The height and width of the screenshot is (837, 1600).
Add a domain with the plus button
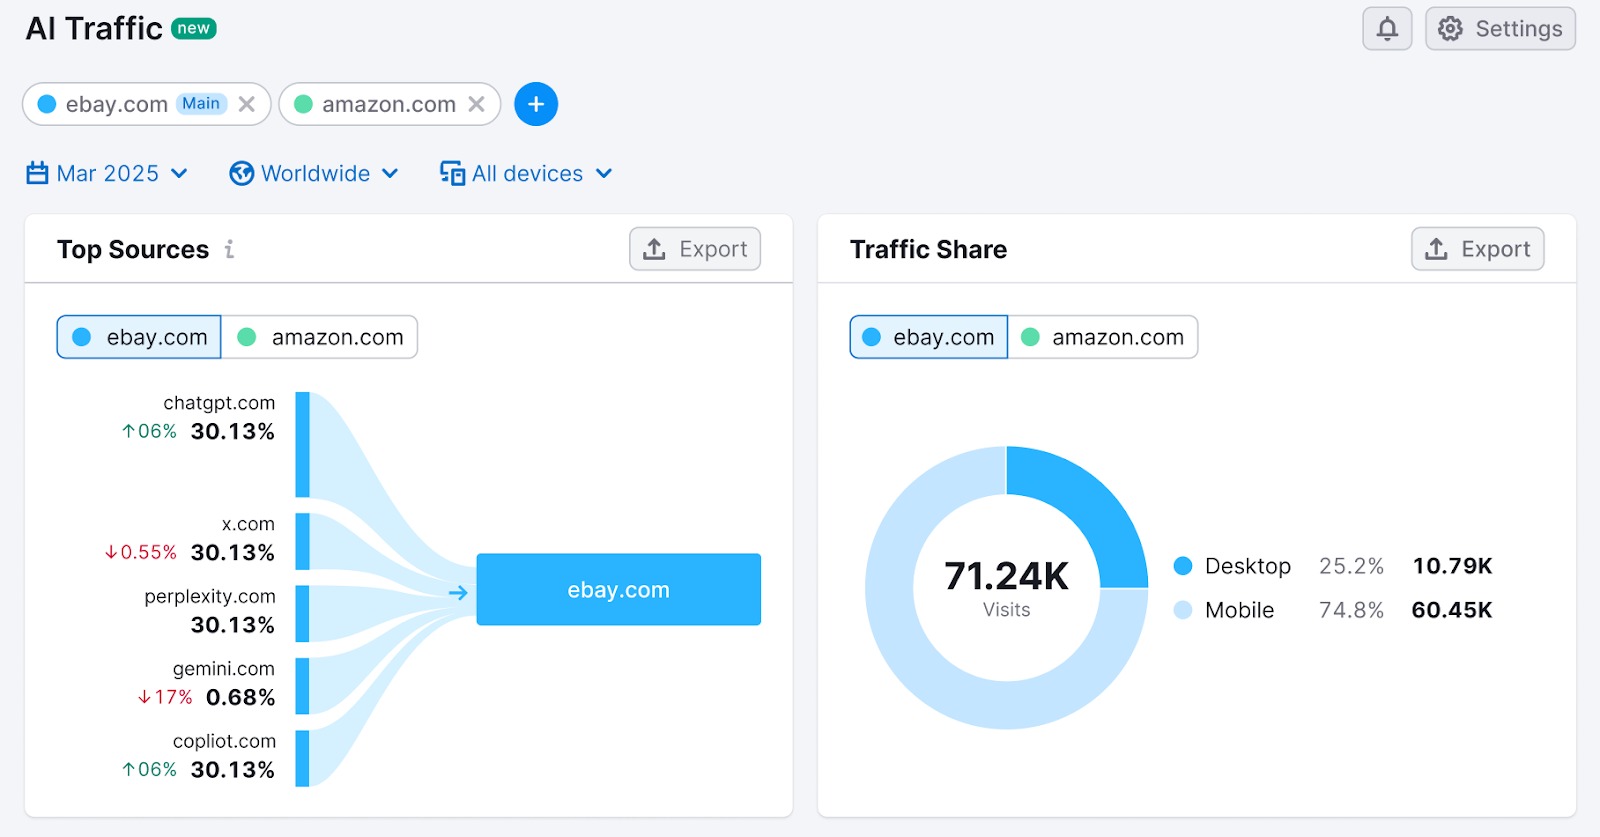536,104
